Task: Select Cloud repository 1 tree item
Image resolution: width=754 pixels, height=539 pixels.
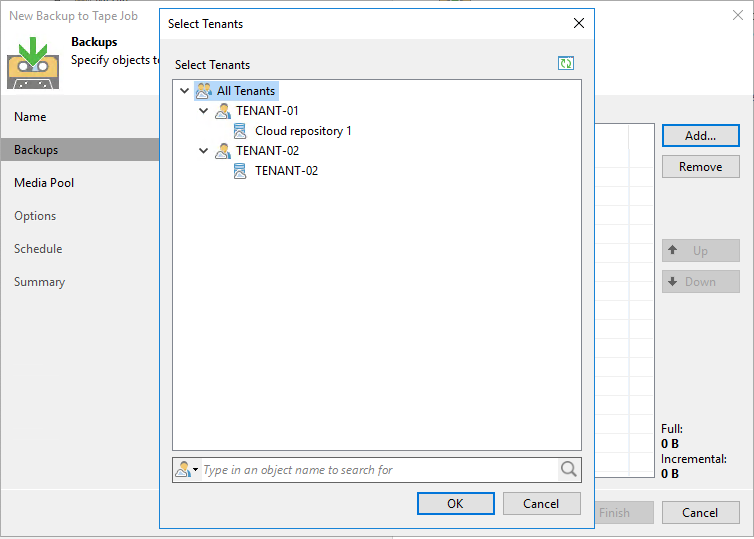Action: pos(303,131)
